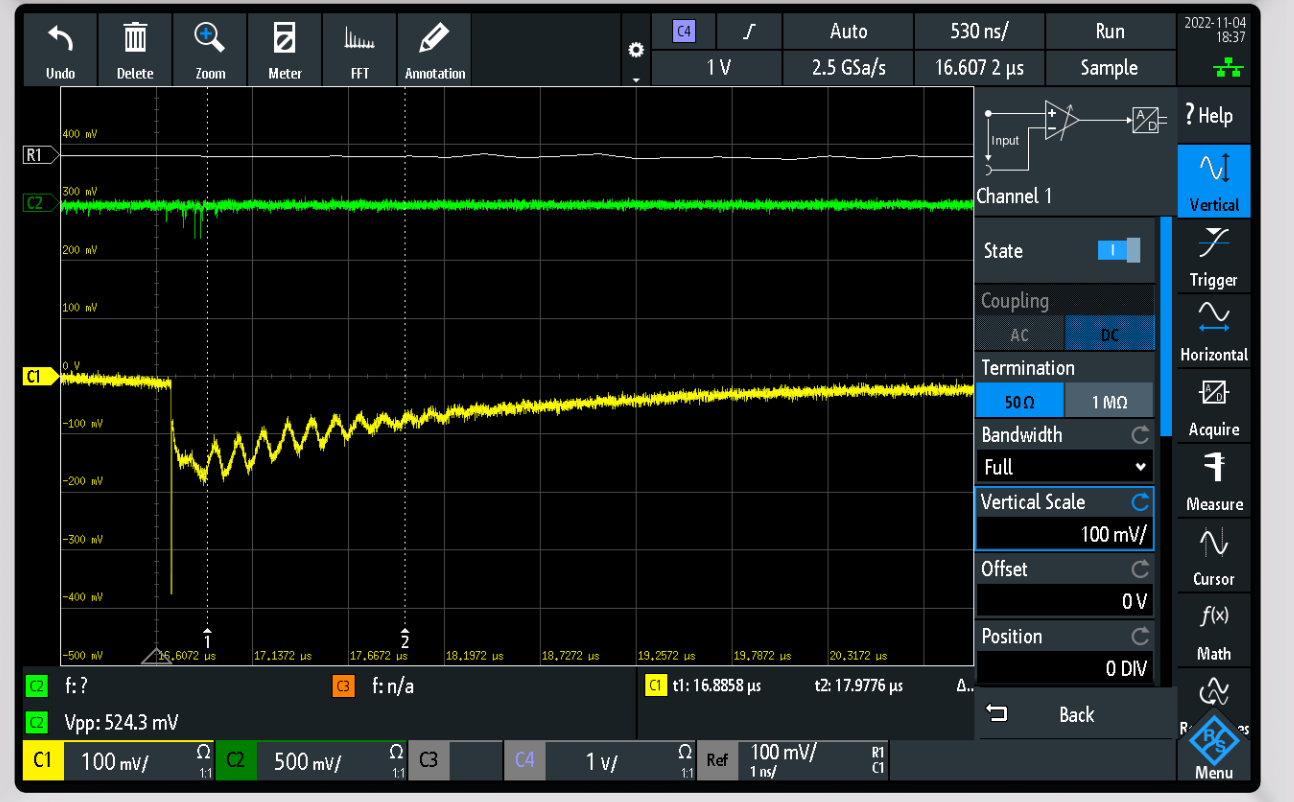Open the Horizontal settings tab
Image resolution: width=1294 pixels, height=802 pixels.
[x=1213, y=330]
